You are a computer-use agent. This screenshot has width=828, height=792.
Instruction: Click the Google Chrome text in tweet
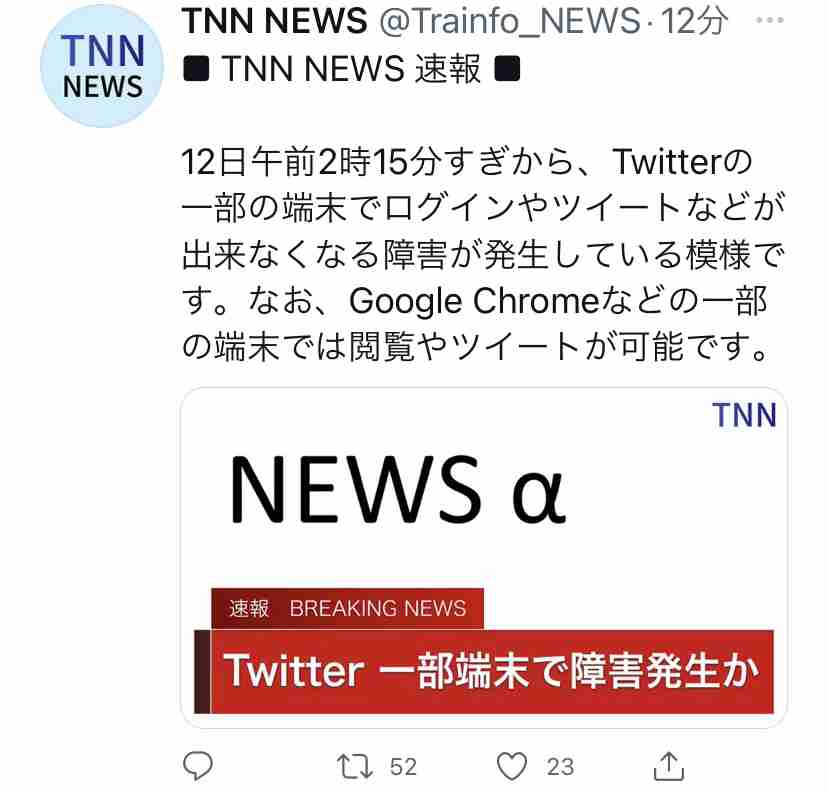(474, 301)
